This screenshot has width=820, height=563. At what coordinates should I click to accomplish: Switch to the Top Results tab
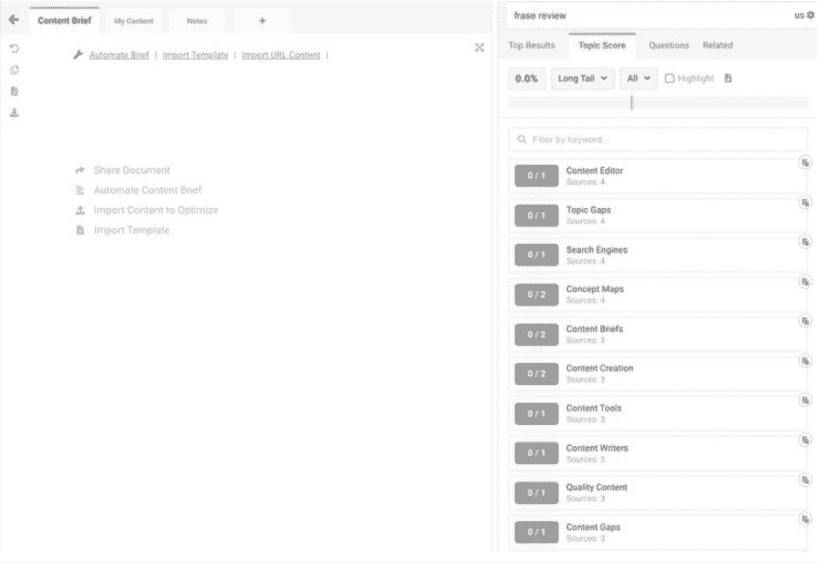point(532,45)
